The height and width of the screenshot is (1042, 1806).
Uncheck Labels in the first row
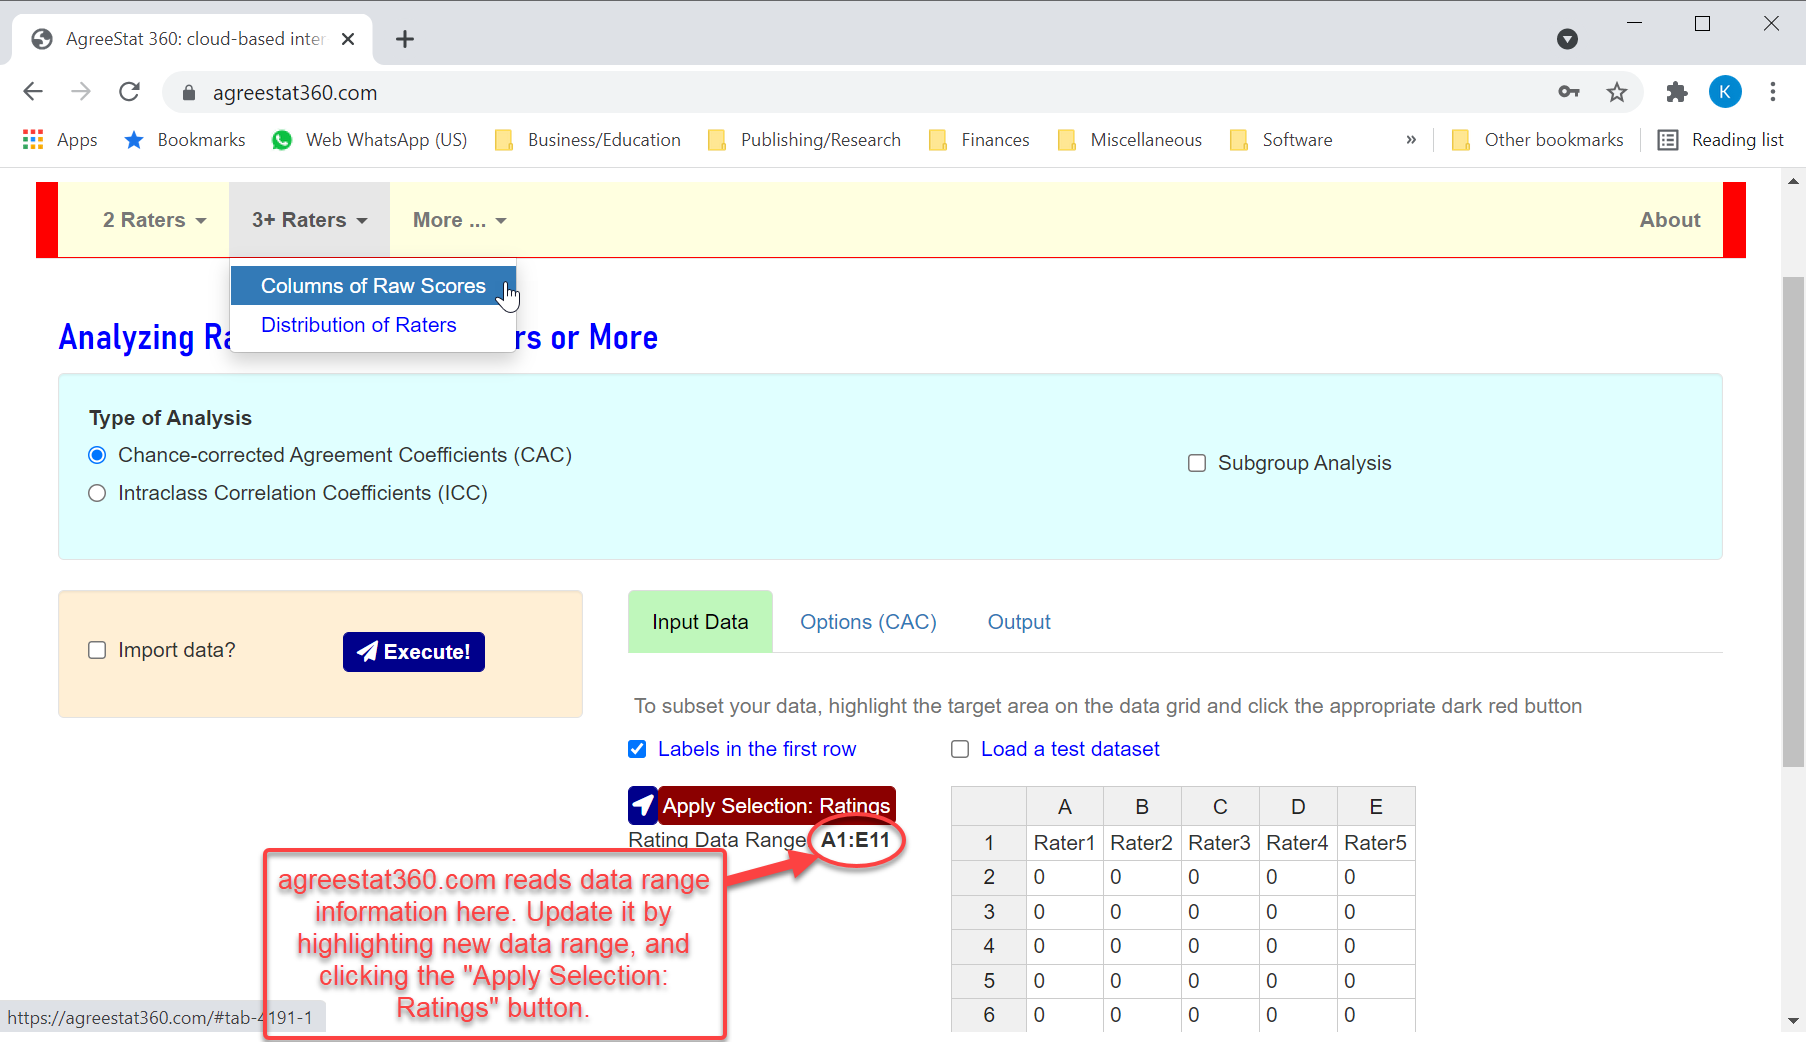tap(637, 749)
